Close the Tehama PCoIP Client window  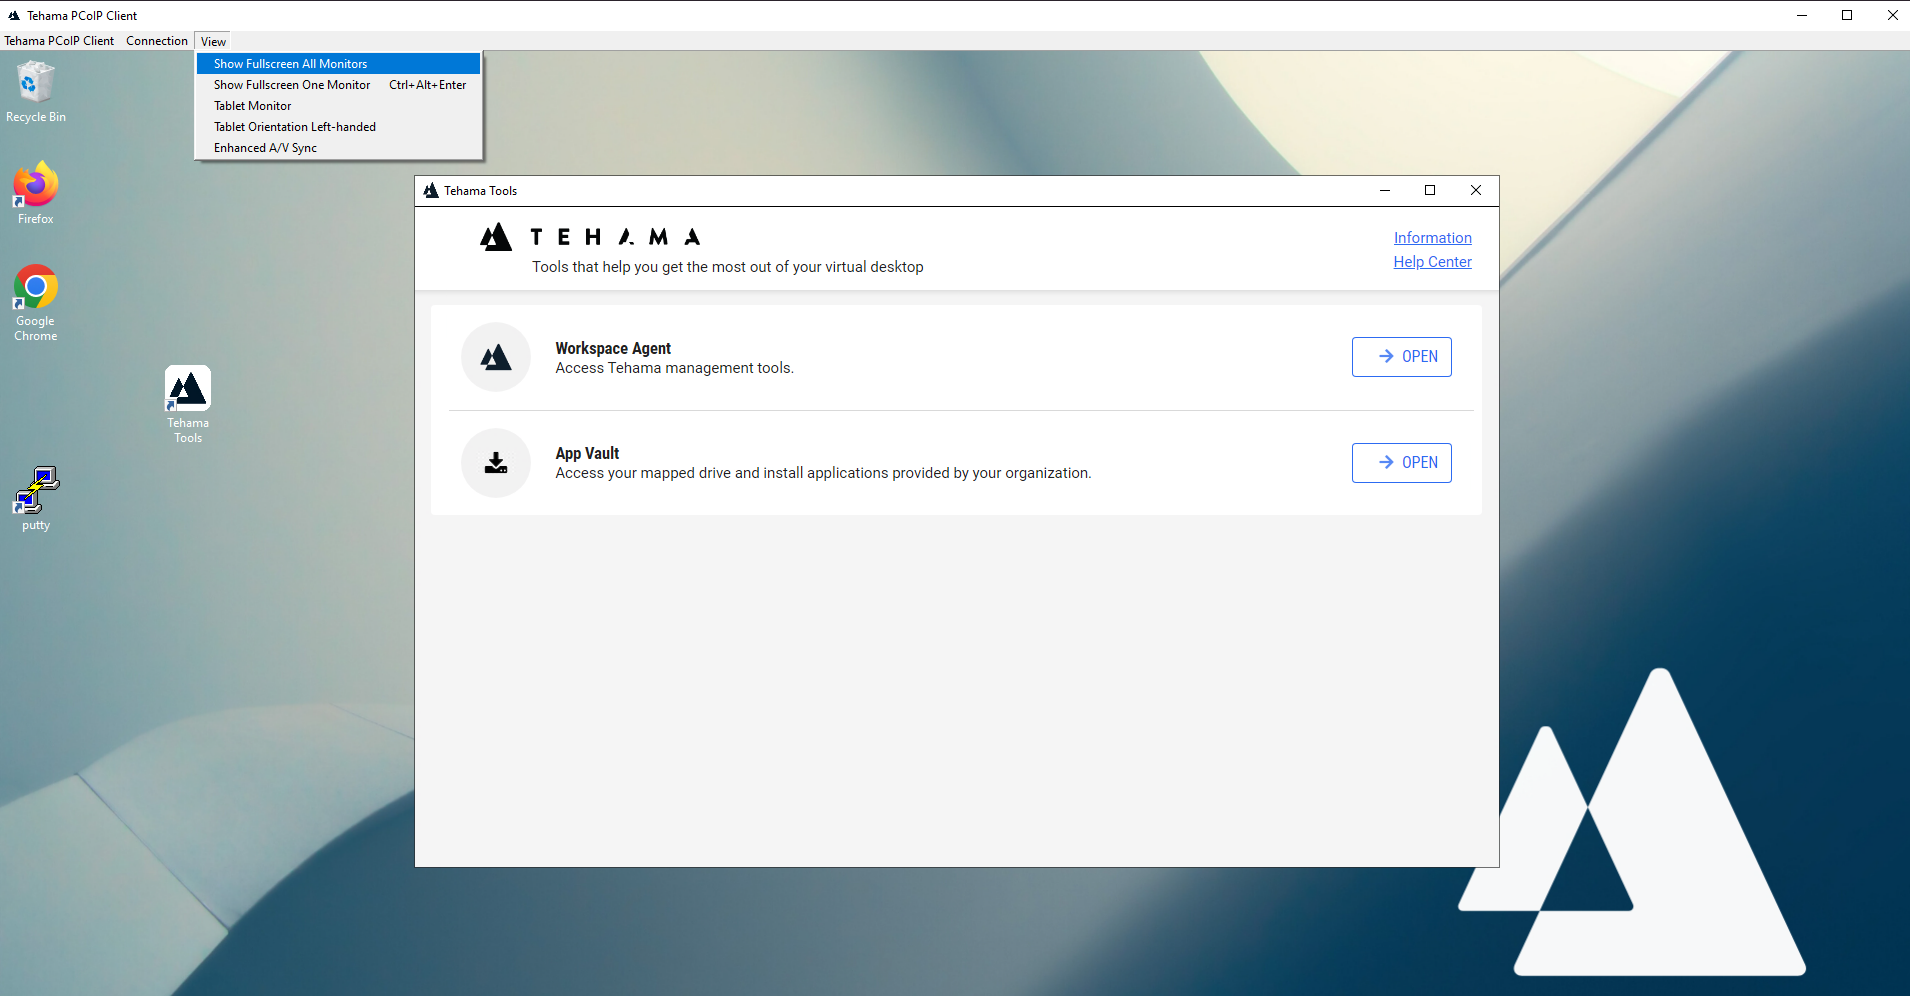[x=1892, y=15]
